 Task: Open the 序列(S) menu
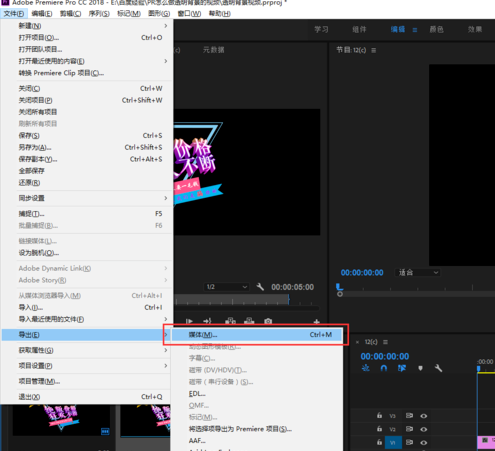(99, 14)
